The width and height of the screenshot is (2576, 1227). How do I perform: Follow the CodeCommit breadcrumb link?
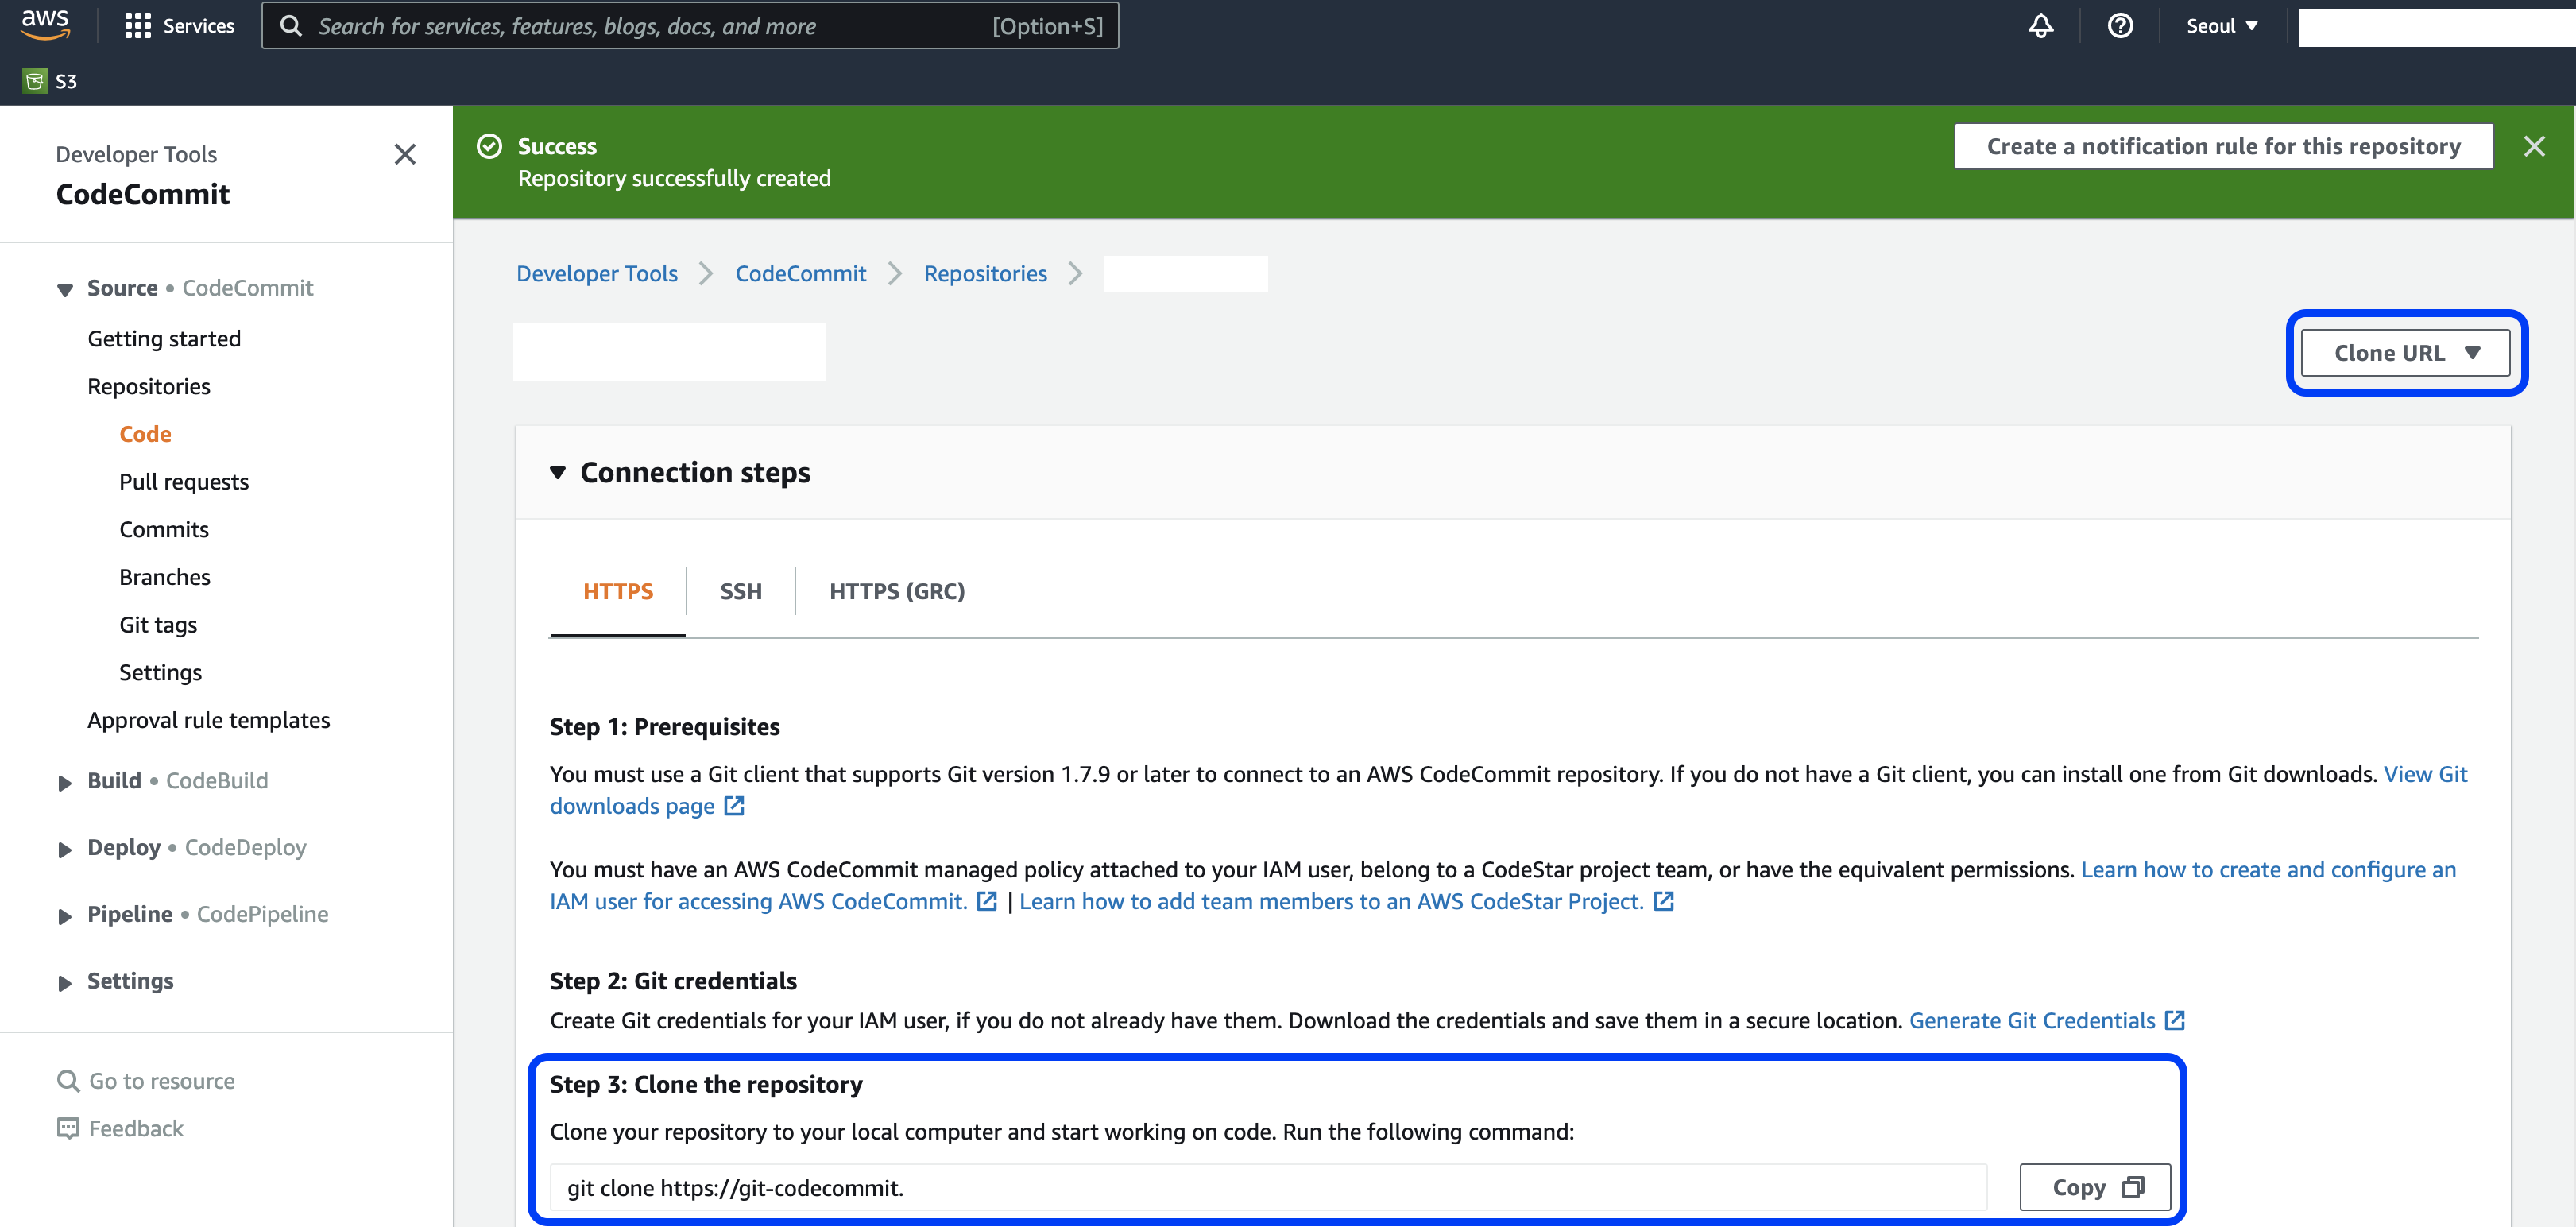800,274
